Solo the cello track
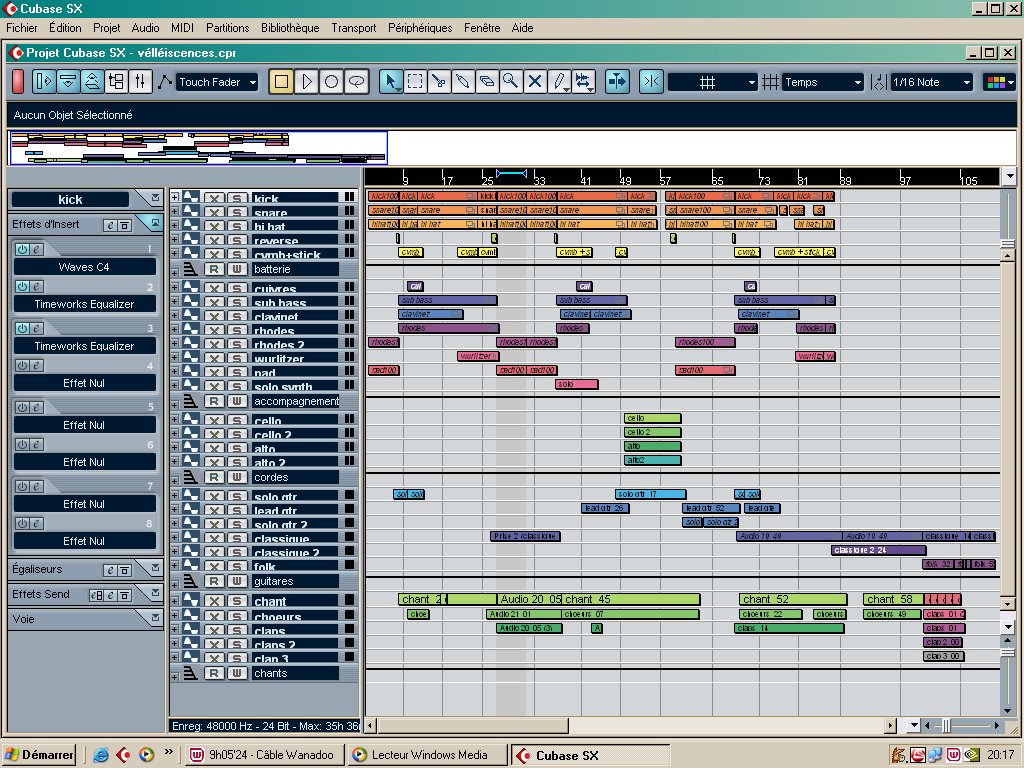 coord(237,420)
